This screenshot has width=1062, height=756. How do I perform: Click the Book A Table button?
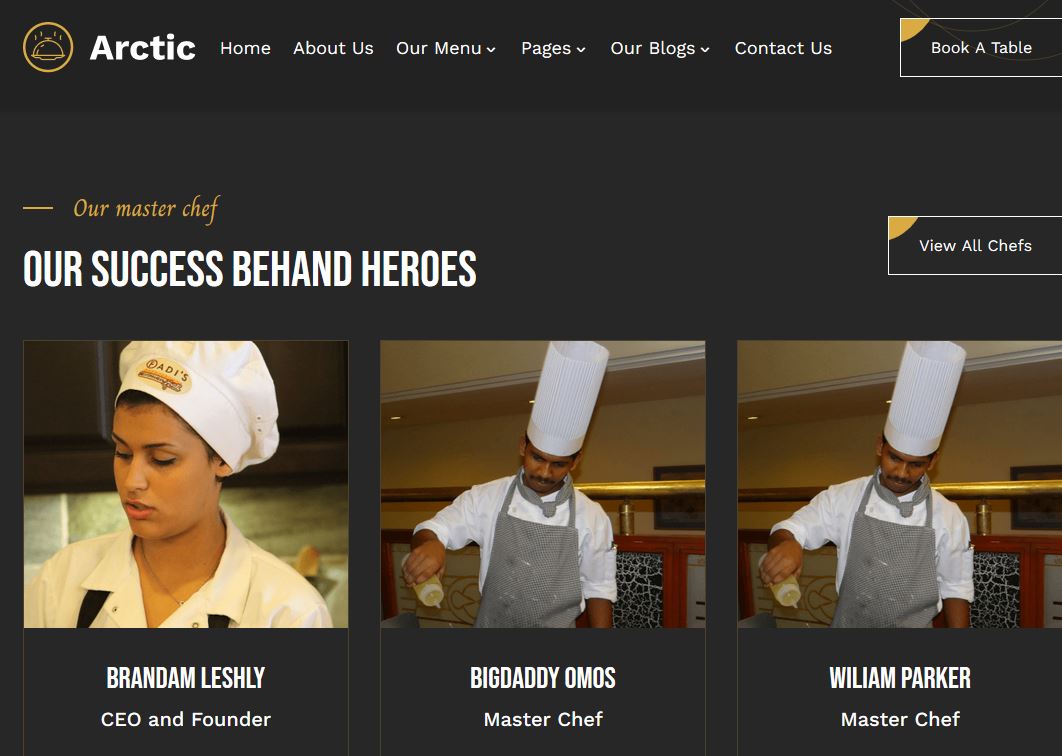[981, 47]
